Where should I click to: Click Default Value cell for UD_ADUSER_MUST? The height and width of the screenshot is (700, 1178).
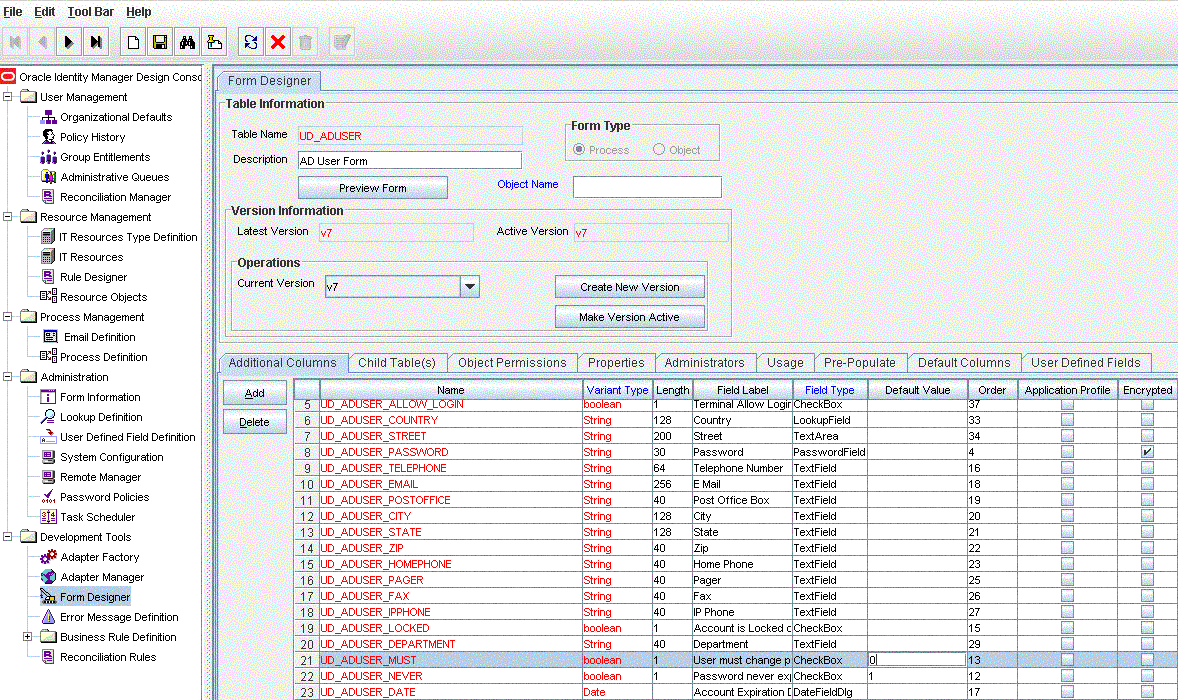917,660
